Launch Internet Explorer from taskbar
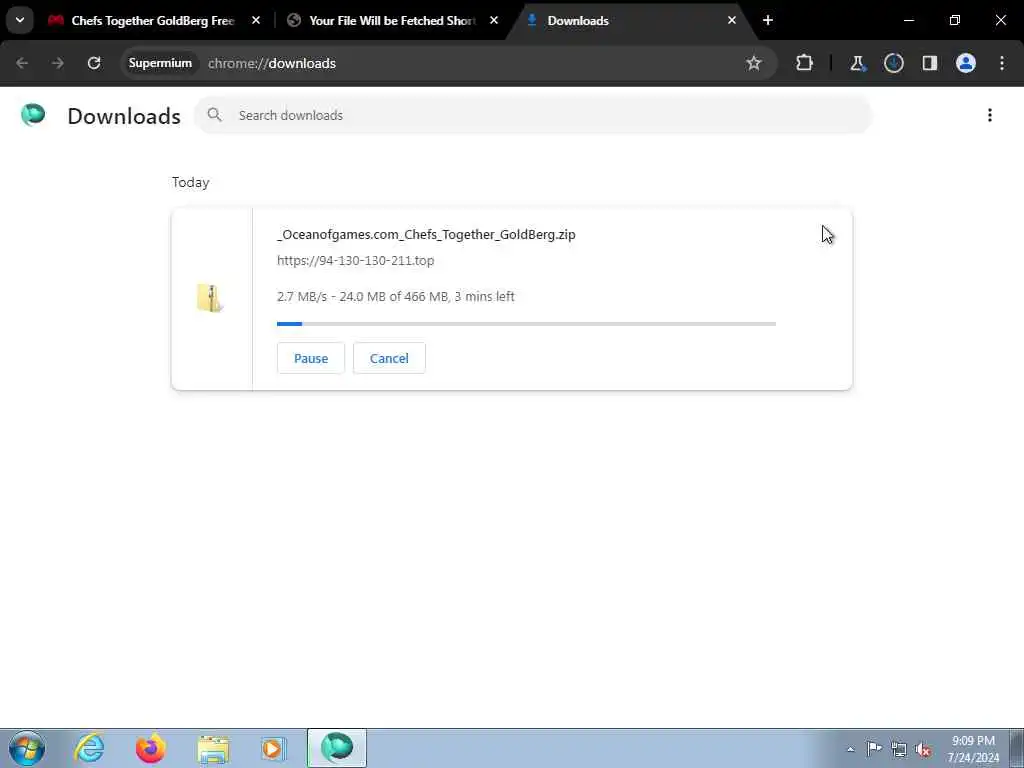The image size is (1024, 768). (x=89, y=748)
